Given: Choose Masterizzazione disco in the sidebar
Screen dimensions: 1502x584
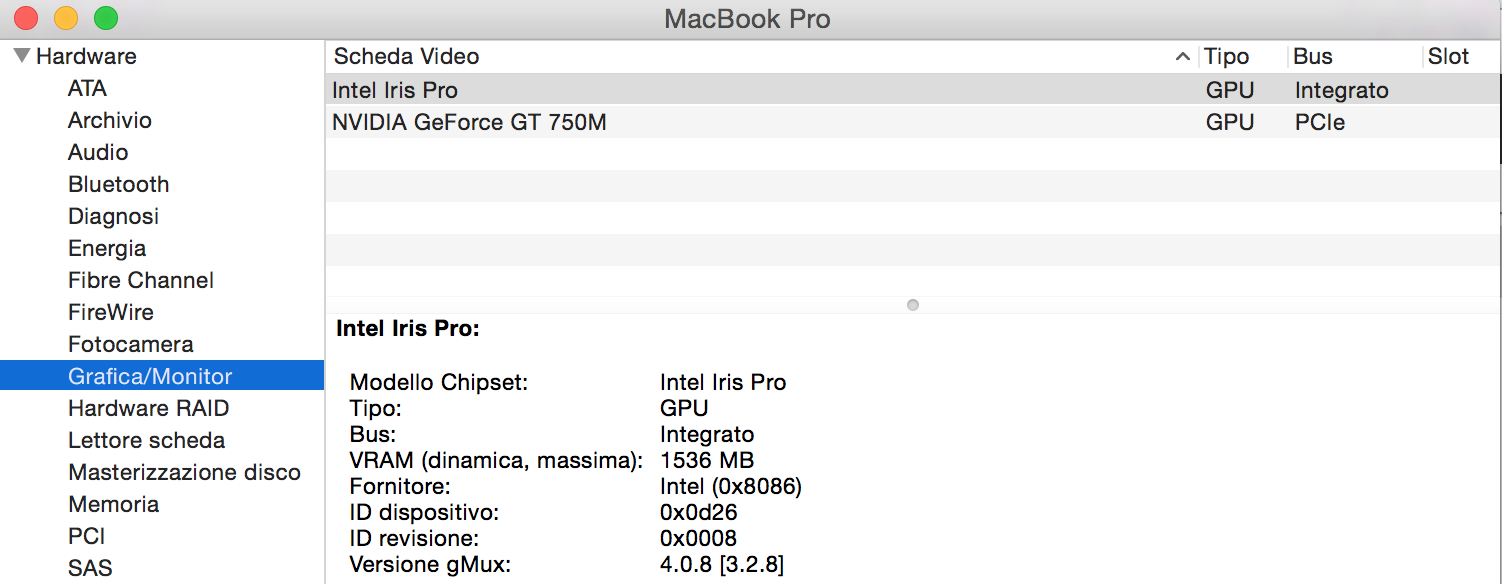Looking at the screenshot, I should coord(184,472).
